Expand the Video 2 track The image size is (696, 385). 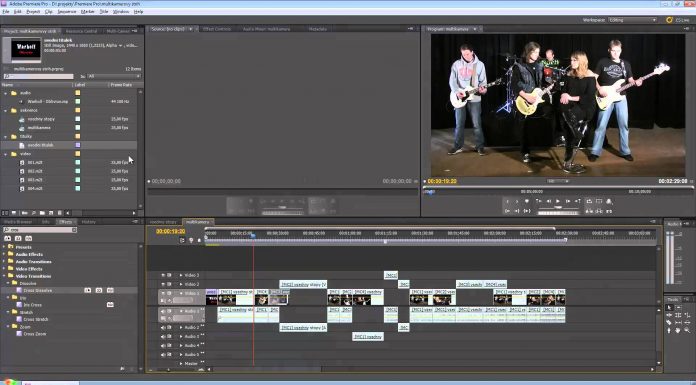[181, 284]
